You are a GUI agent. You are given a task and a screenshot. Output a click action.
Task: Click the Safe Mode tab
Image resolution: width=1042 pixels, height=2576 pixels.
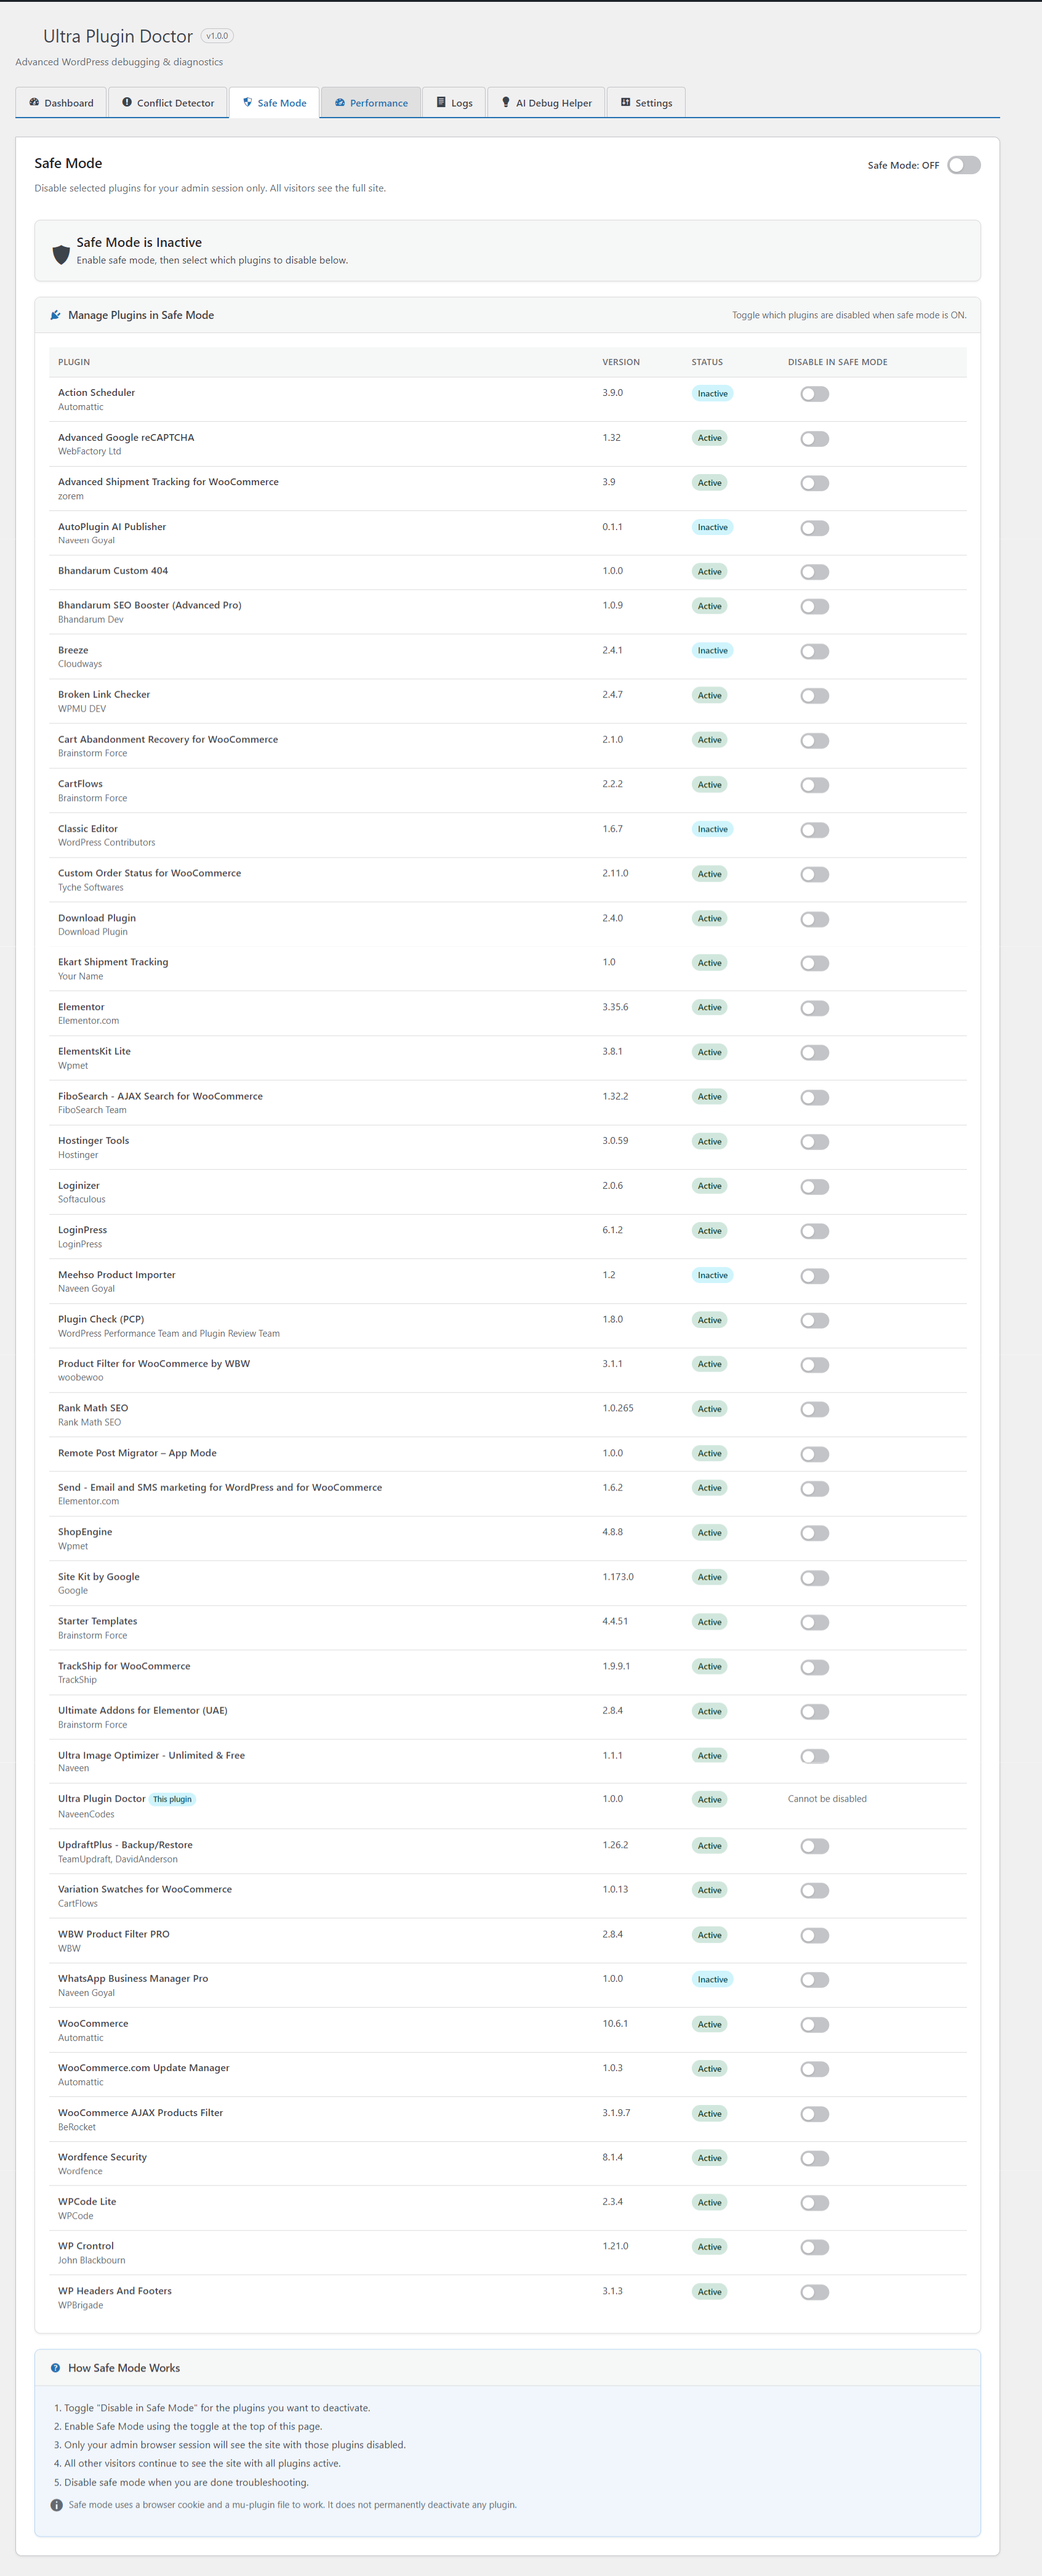tap(275, 103)
